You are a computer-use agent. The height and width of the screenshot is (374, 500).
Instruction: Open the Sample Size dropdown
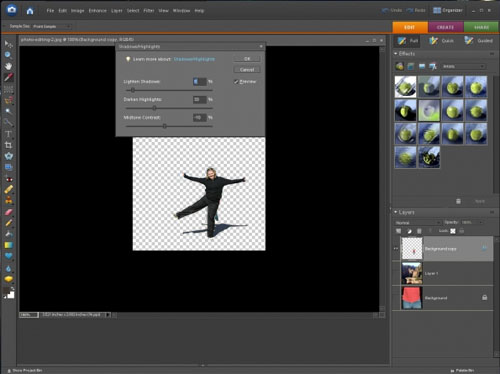pyautogui.click(x=52, y=26)
